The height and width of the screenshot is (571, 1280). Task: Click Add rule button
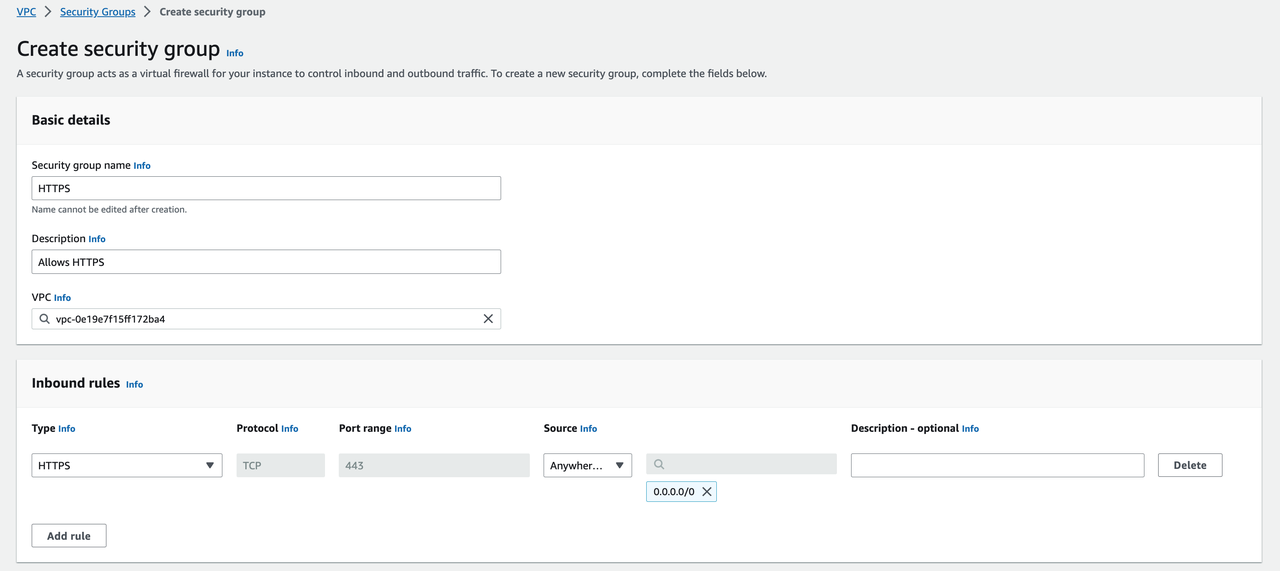coord(69,536)
